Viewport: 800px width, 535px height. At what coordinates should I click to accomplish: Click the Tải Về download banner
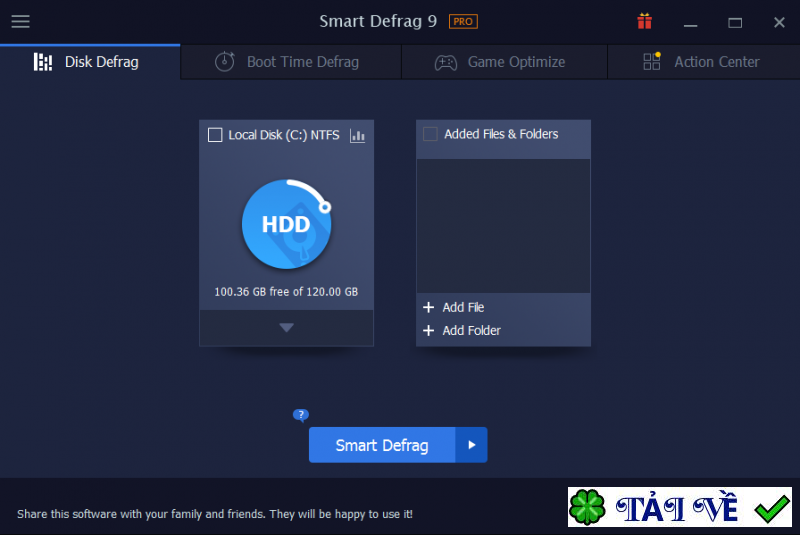(x=680, y=507)
